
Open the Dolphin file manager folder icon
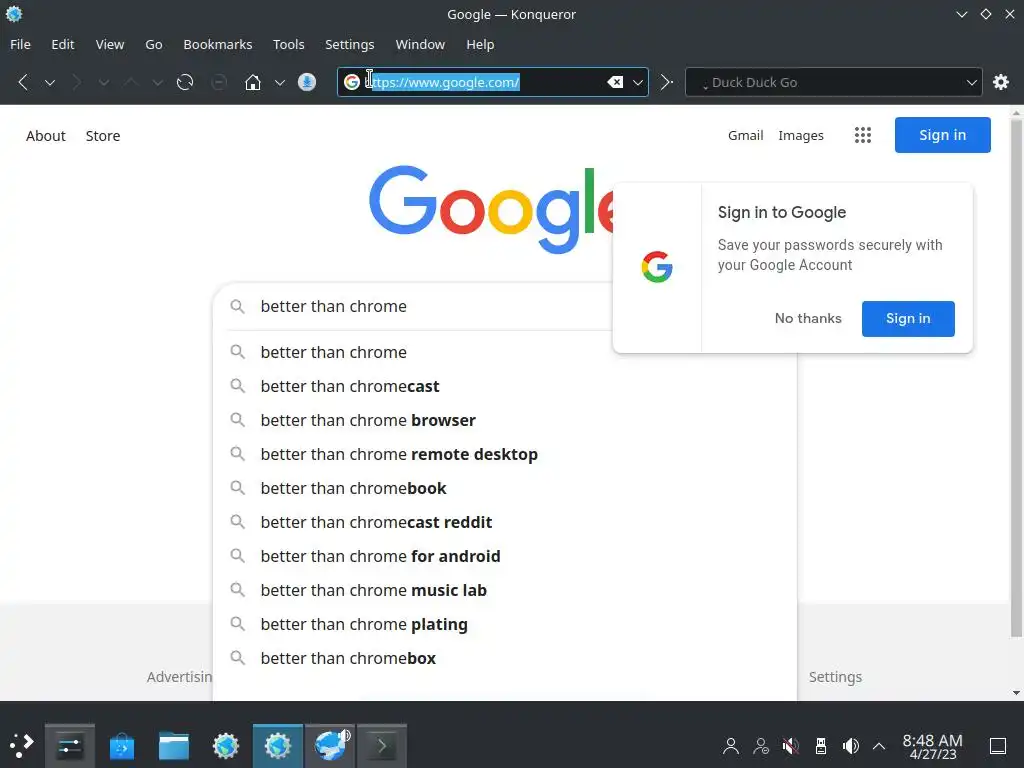click(x=174, y=746)
